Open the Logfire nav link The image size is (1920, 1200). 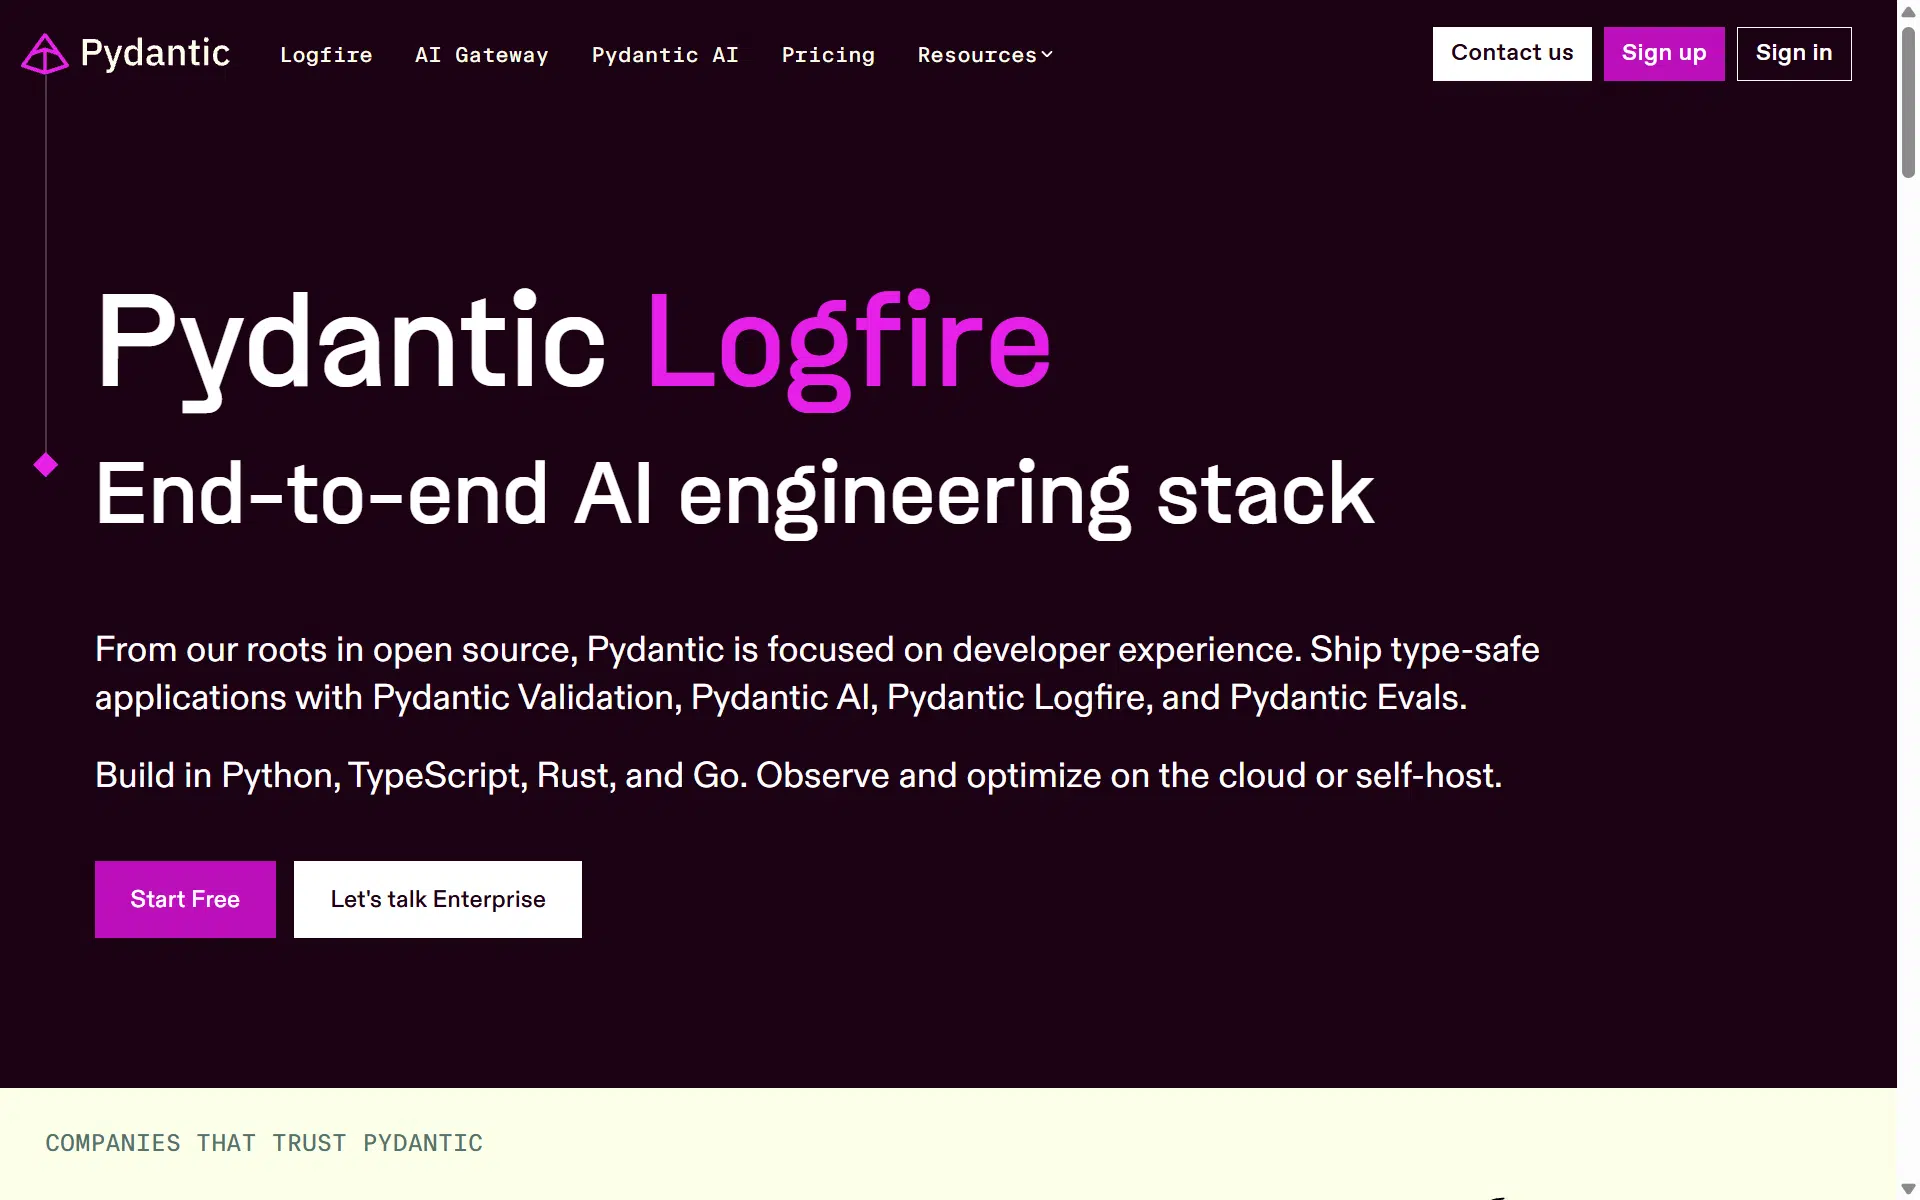tap(326, 55)
